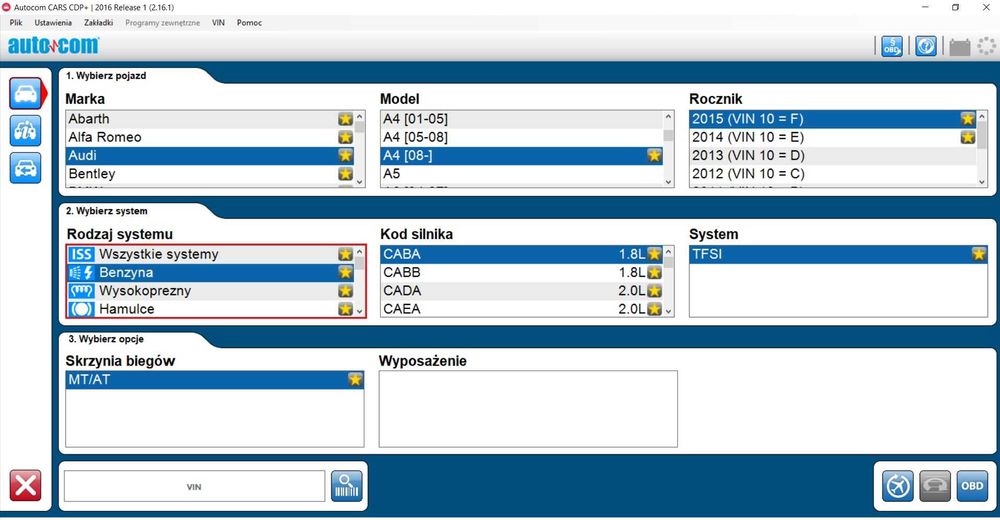Image resolution: width=1000 pixels, height=520 pixels.
Task: Toggle favorite star for CADA engine code
Action: pyautogui.click(x=654, y=291)
